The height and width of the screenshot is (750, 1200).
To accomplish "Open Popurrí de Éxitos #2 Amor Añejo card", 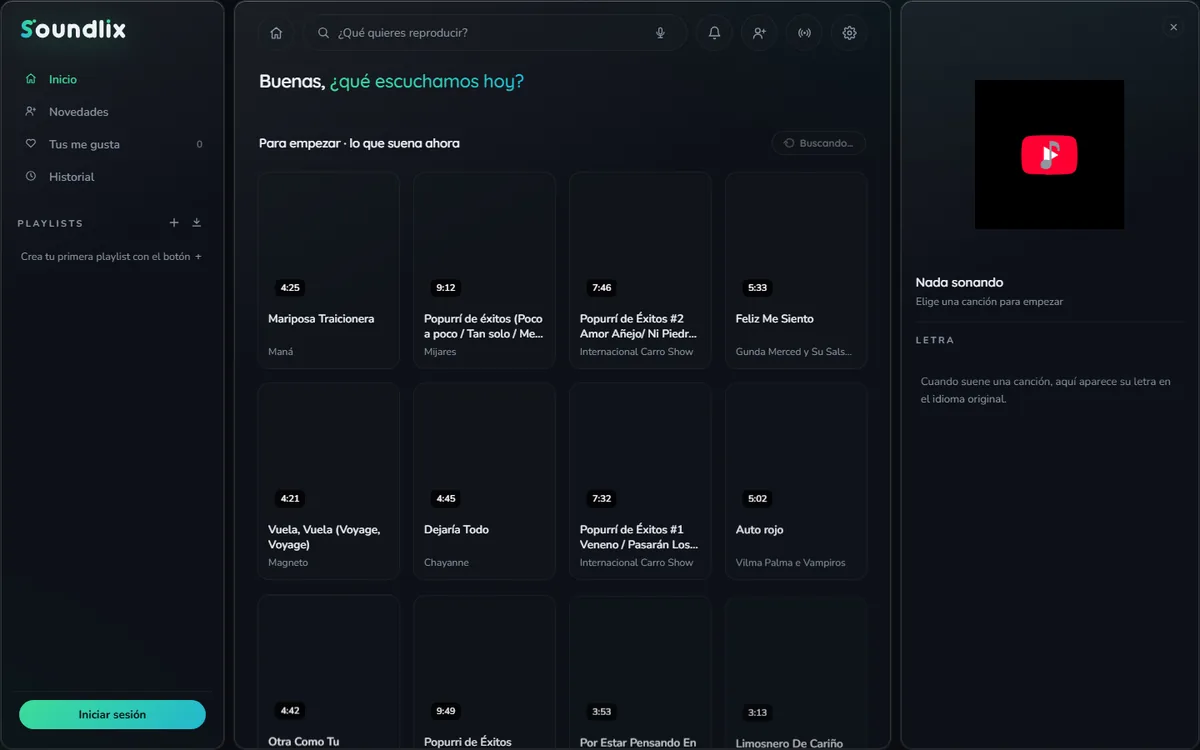I will tap(640, 270).
